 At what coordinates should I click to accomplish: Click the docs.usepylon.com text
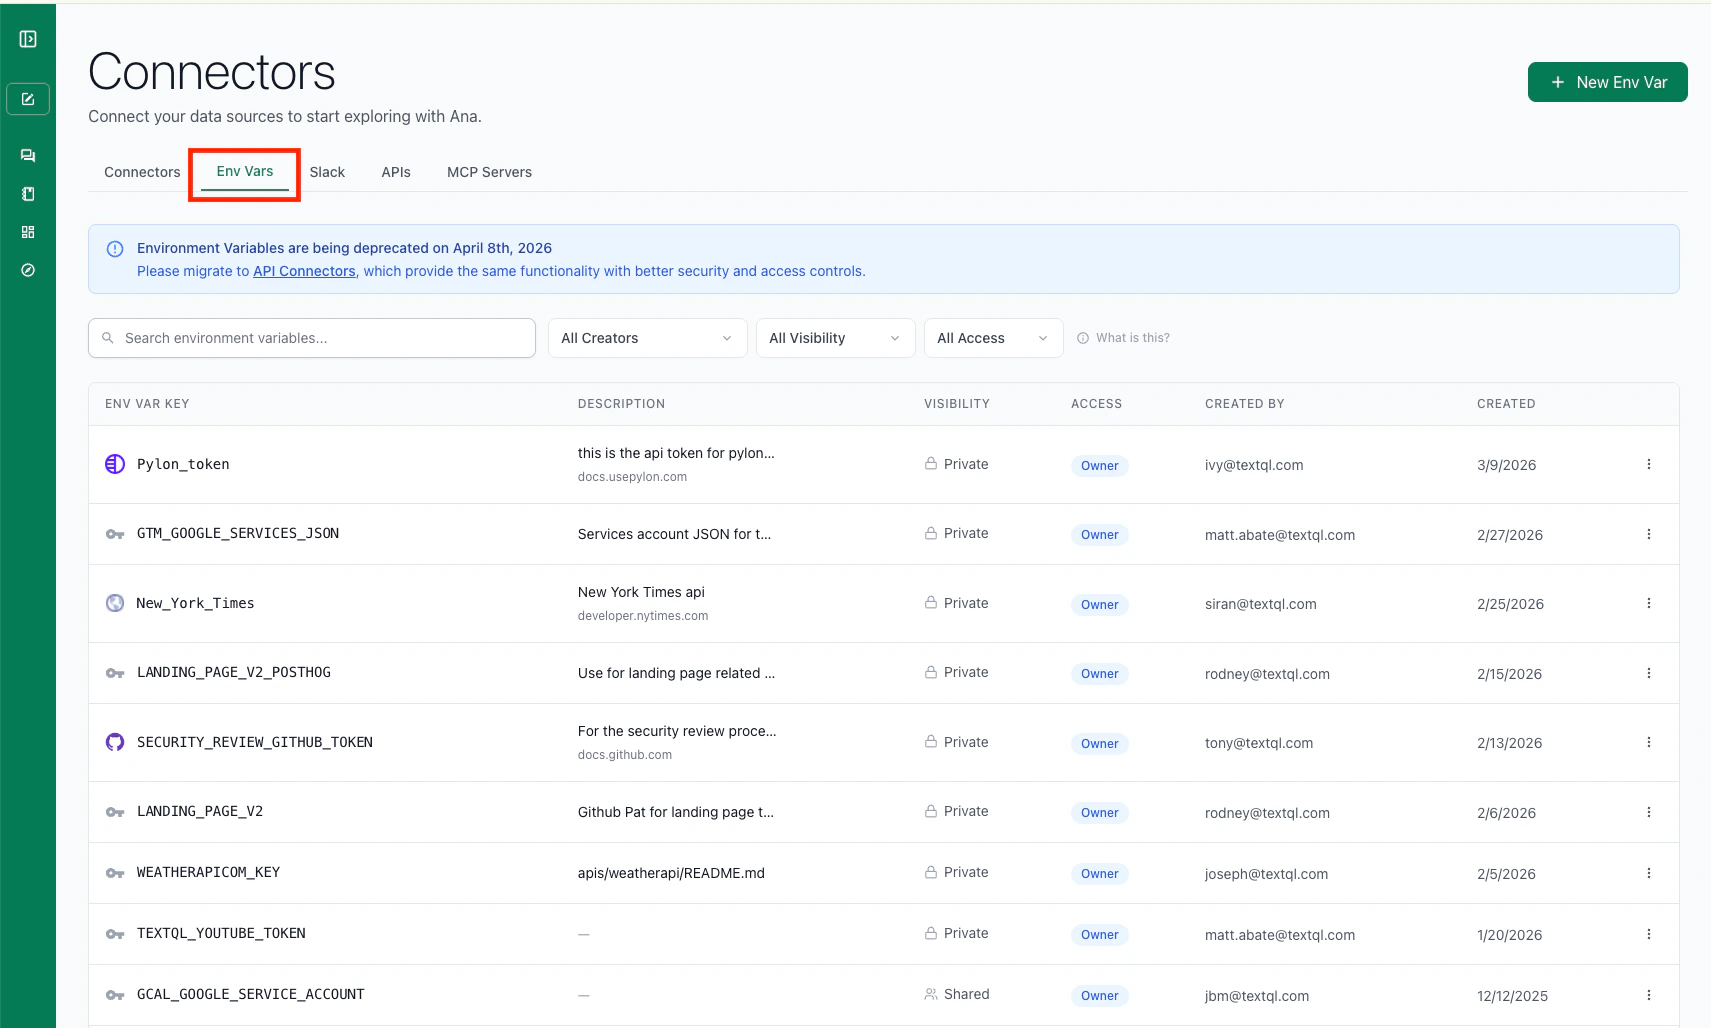pos(632,477)
